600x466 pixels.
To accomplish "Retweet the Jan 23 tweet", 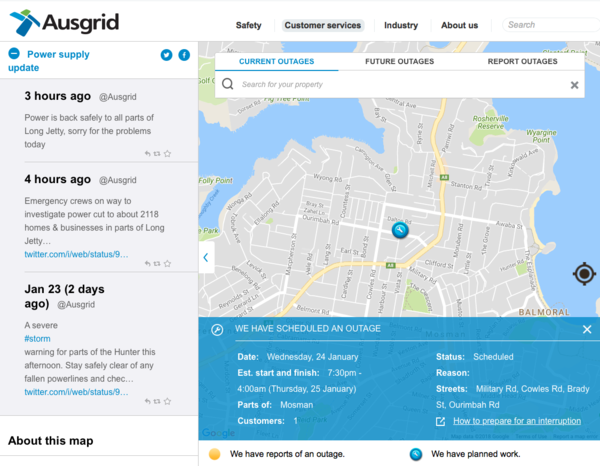I will (x=157, y=401).
